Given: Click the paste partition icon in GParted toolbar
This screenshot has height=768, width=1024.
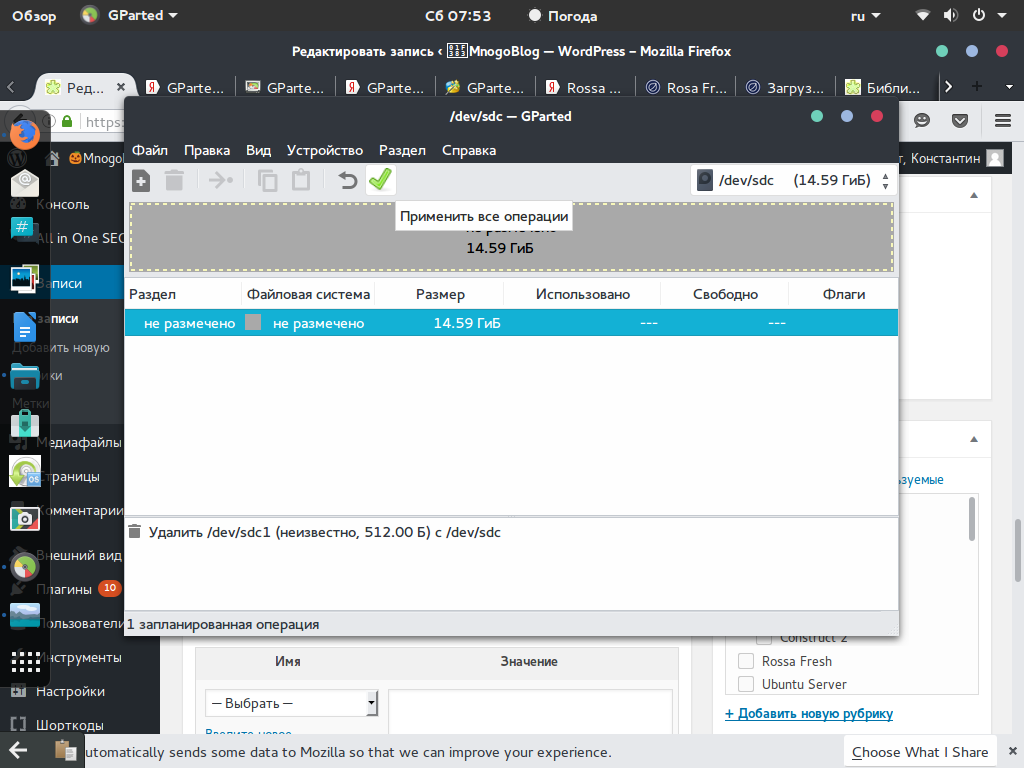Looking at the screenshot, I should tap(301, 180).
